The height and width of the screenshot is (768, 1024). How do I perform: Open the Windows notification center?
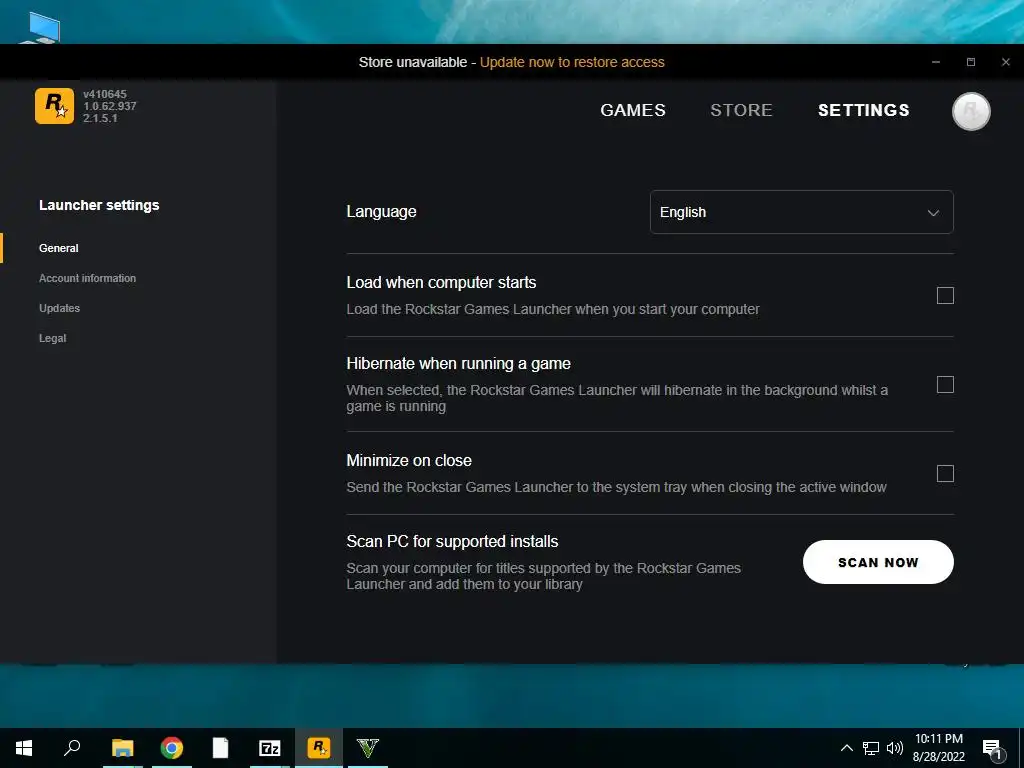993,748
